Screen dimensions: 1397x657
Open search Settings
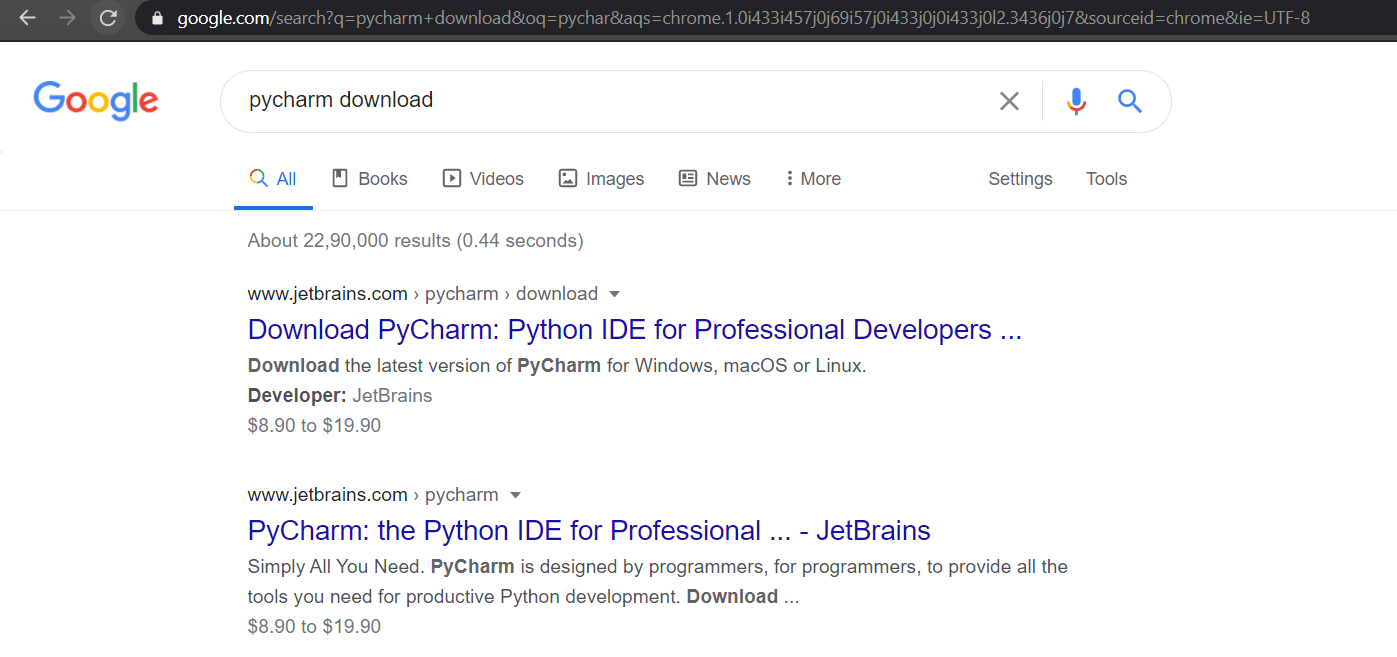coord(1020,179)
